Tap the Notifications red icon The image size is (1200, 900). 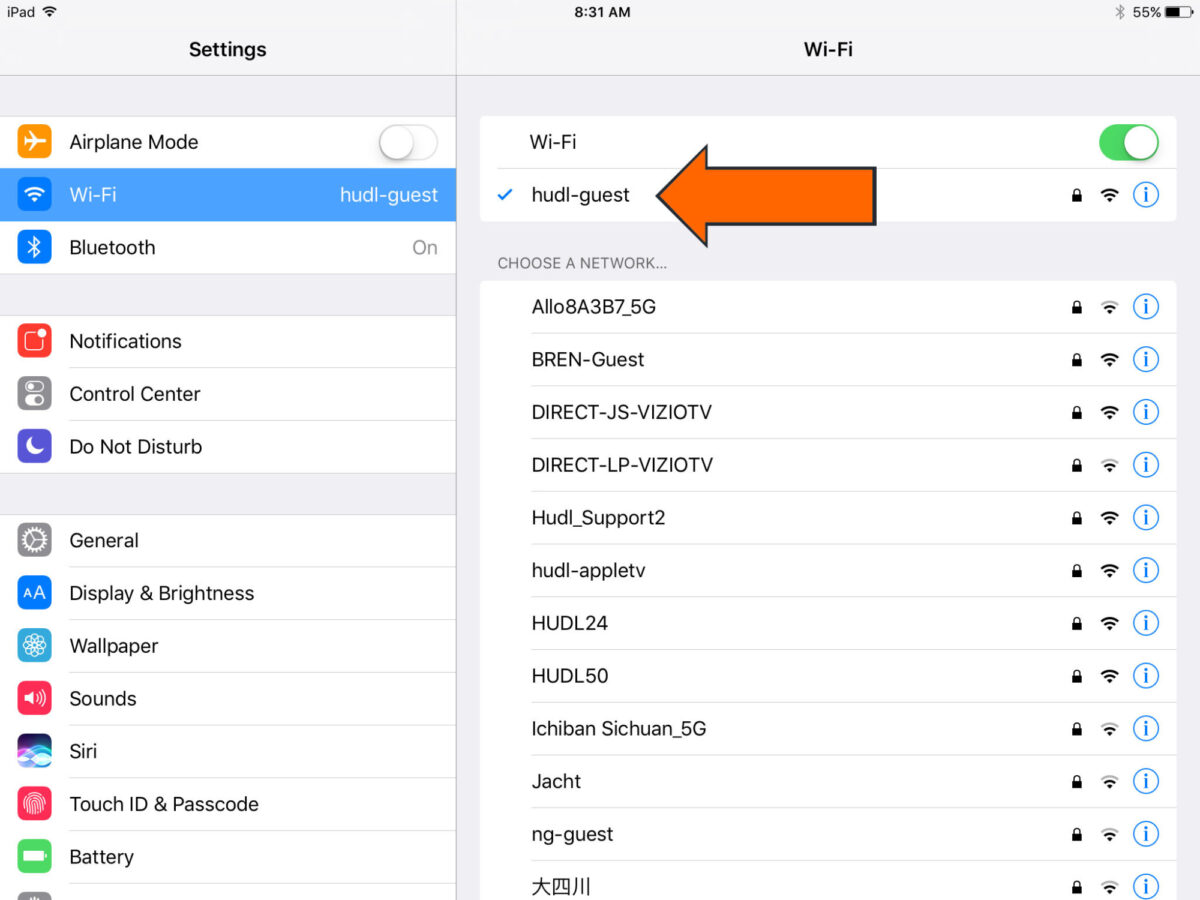(x=35, y=341)
